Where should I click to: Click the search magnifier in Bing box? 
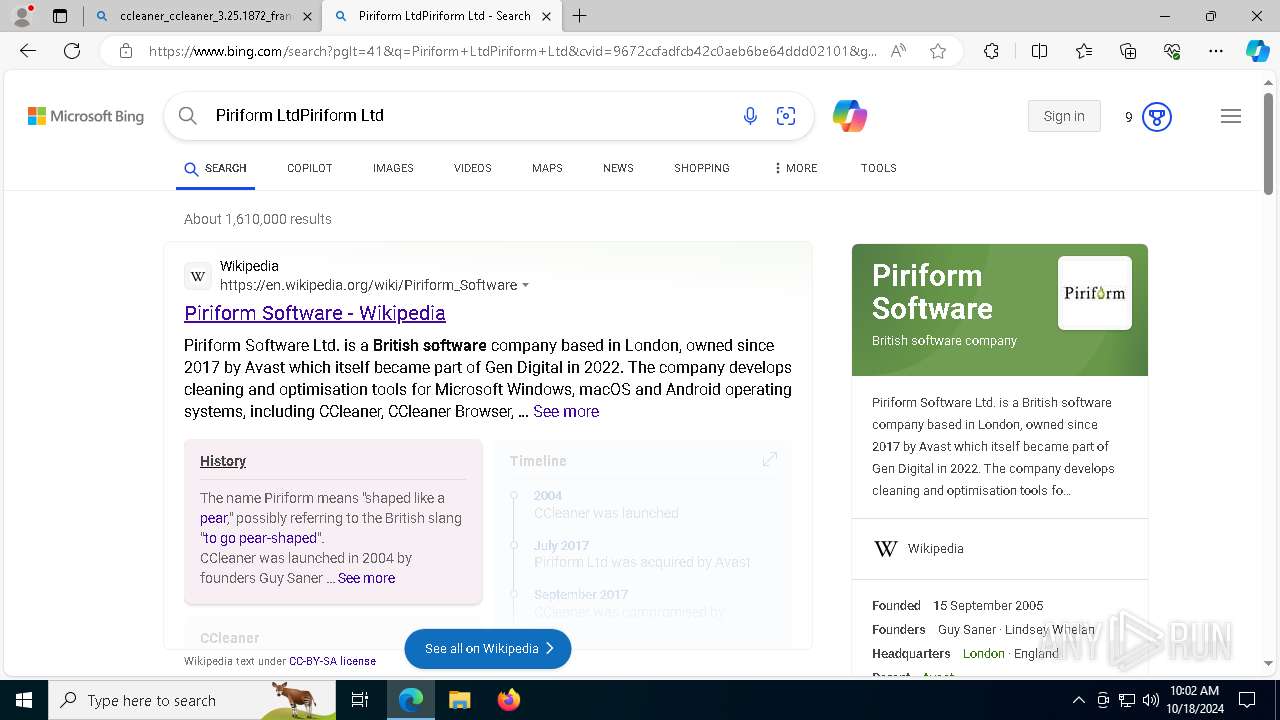point(187,116)
